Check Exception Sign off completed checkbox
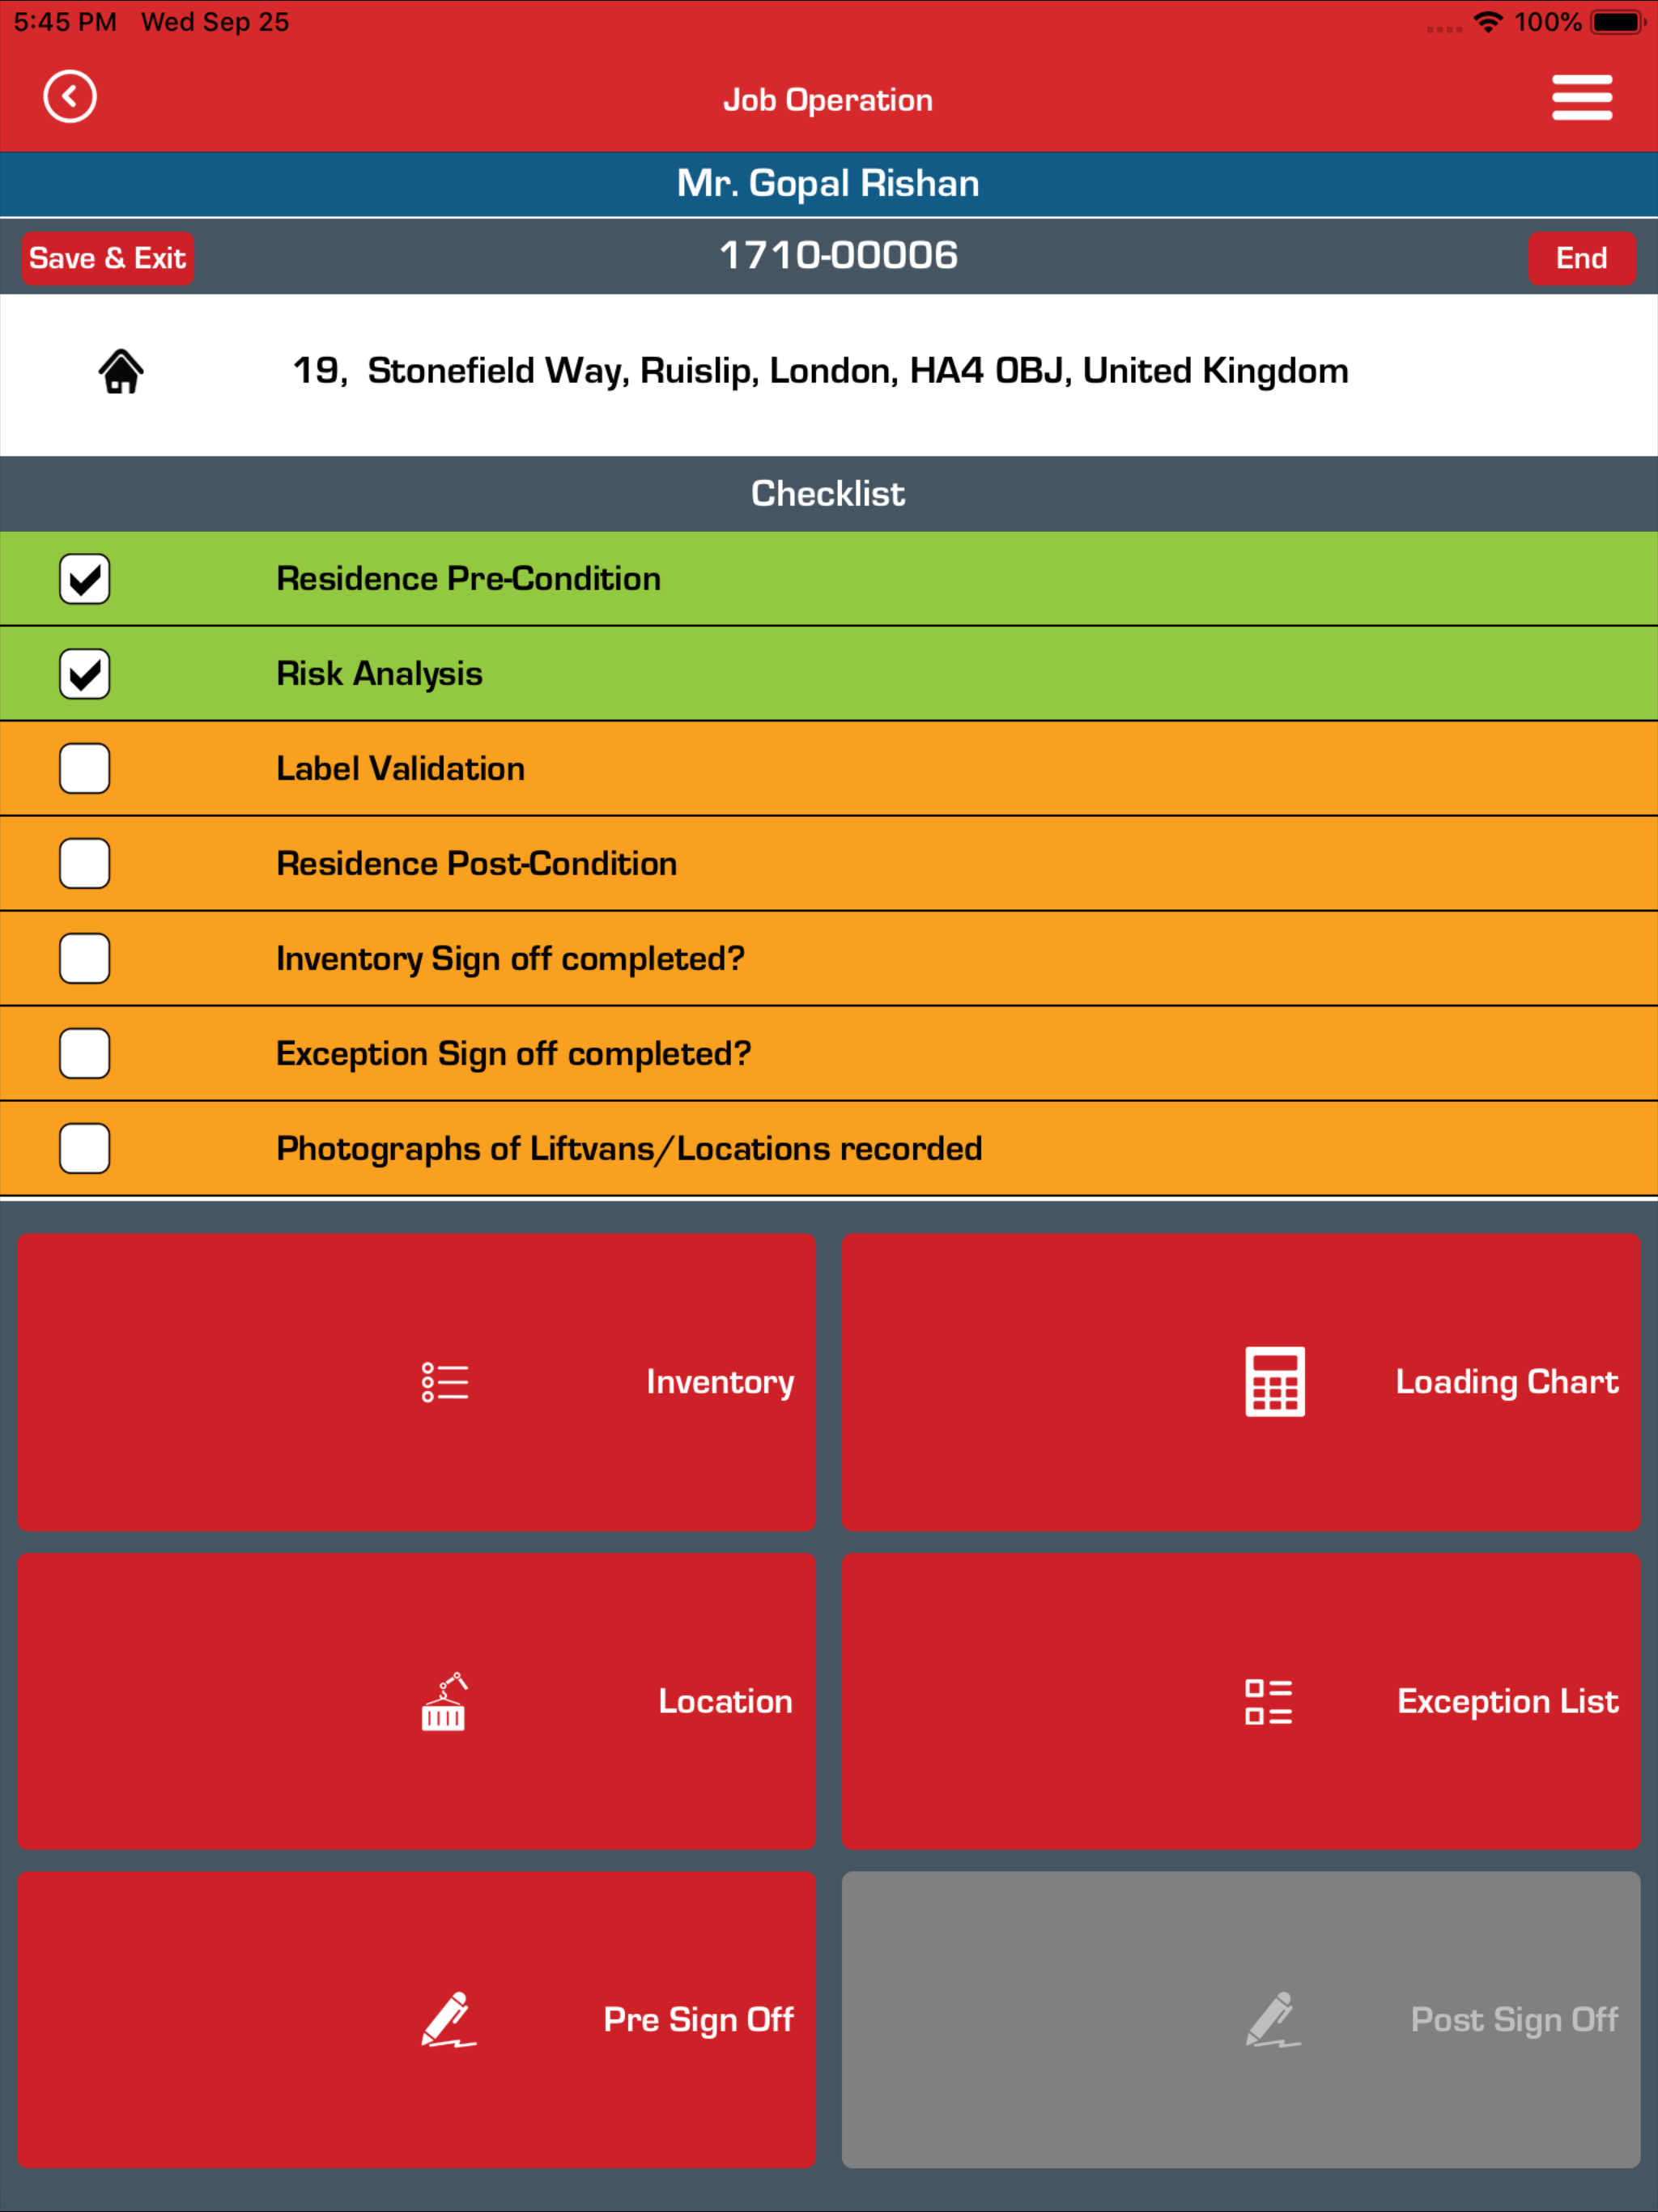 [85, 1054]
